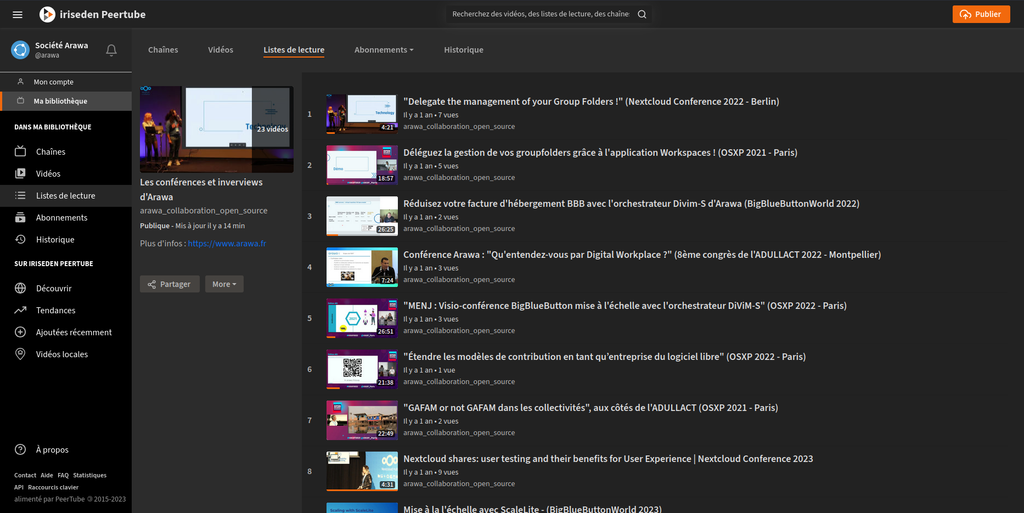
Task: Click the upload cloud icon on Publier
Action: [x=965, y=14]
